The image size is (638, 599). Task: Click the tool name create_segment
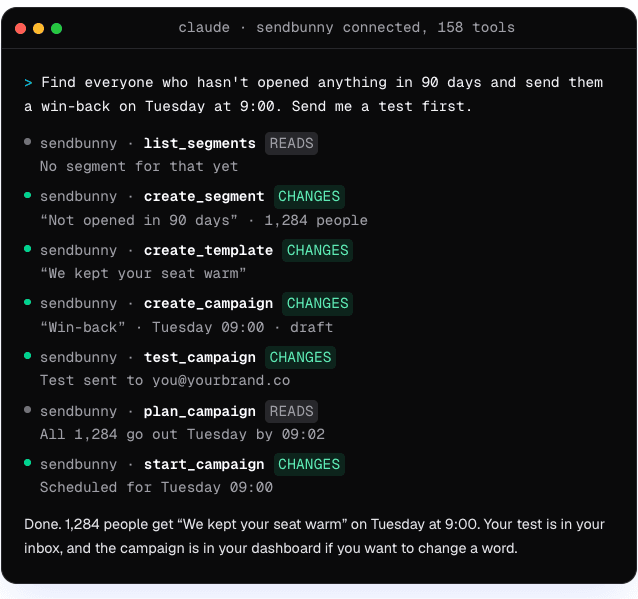coord(204,197)
